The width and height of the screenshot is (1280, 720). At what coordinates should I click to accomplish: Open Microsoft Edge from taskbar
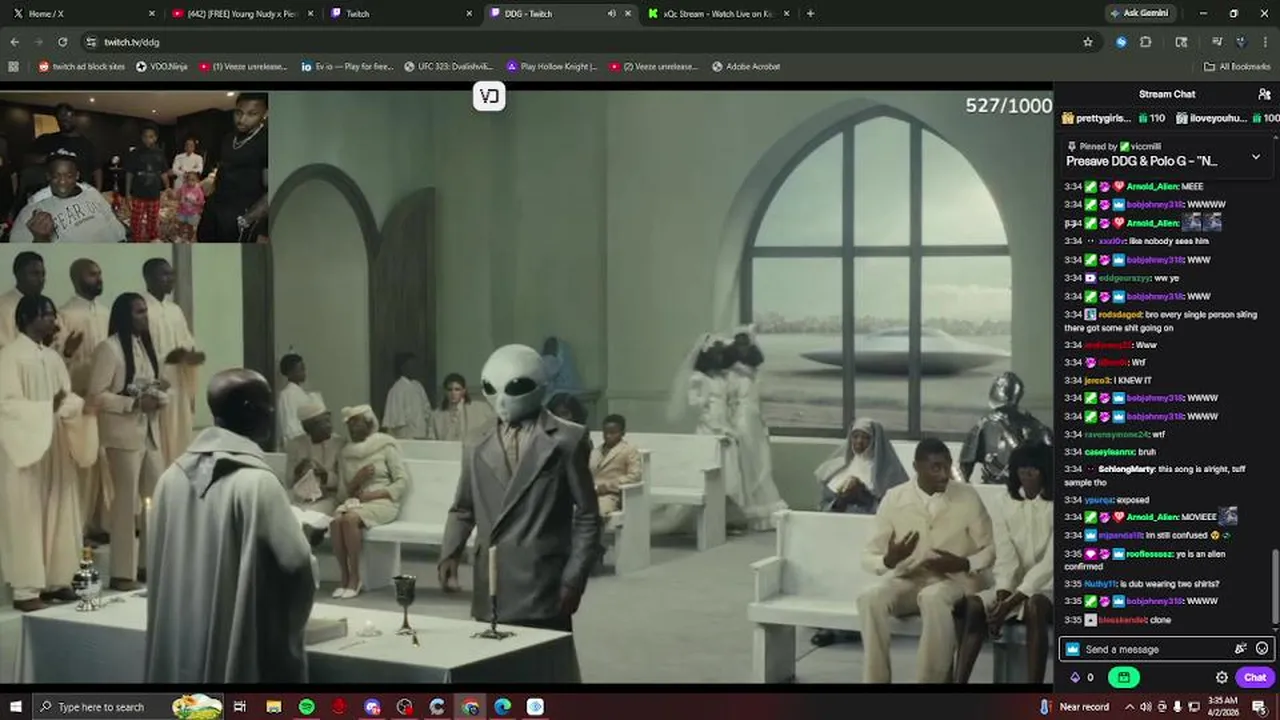tap(502, 706)
